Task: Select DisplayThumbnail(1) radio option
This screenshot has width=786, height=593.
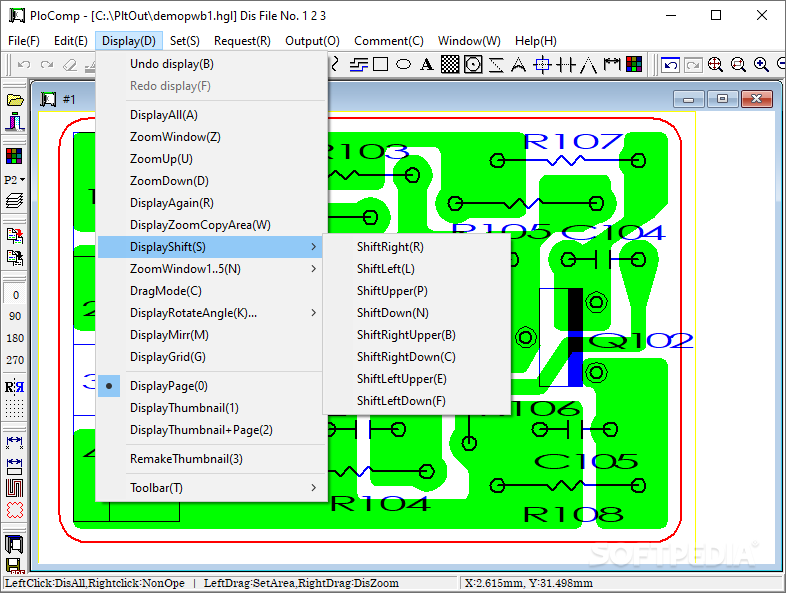Action: (x=212, y=408)
